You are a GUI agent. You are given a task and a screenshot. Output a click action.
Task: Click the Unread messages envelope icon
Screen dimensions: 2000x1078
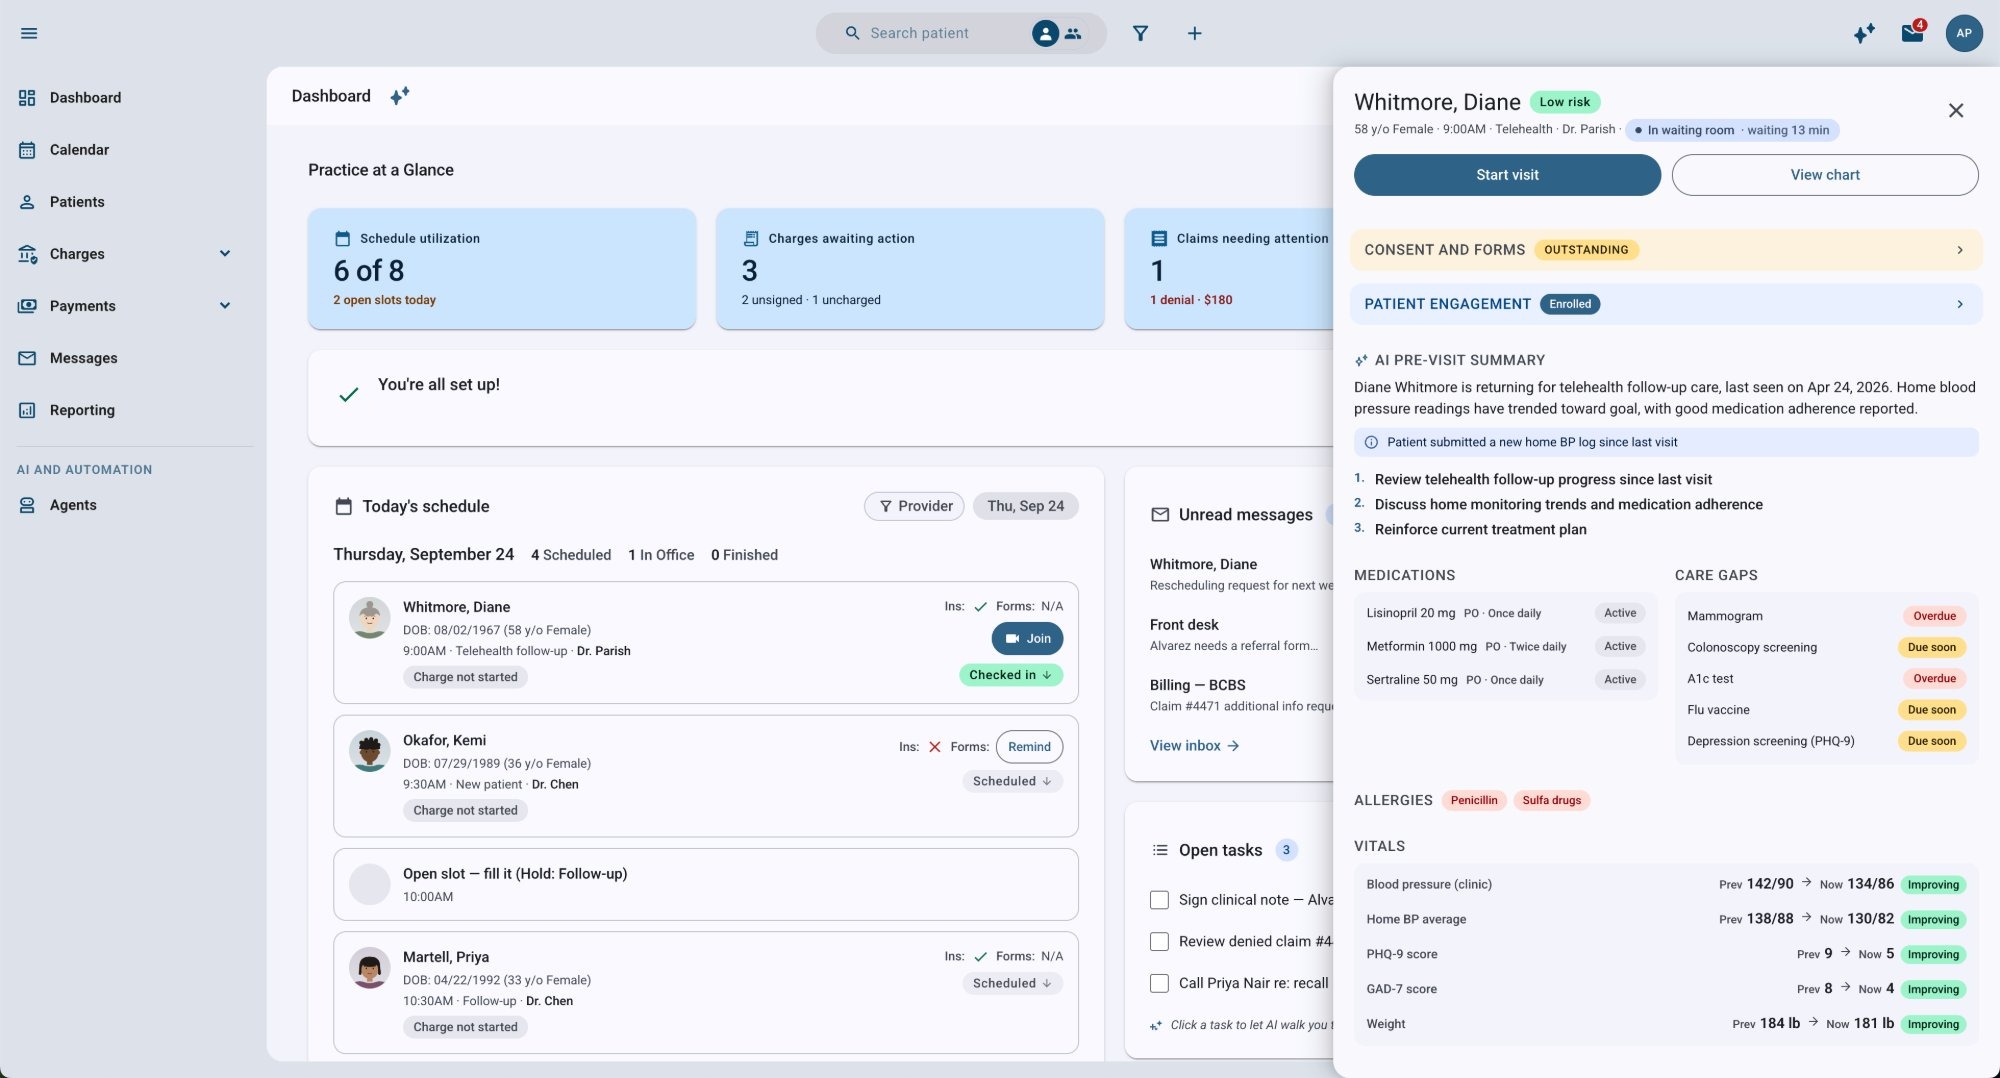tap(1160, 514)
